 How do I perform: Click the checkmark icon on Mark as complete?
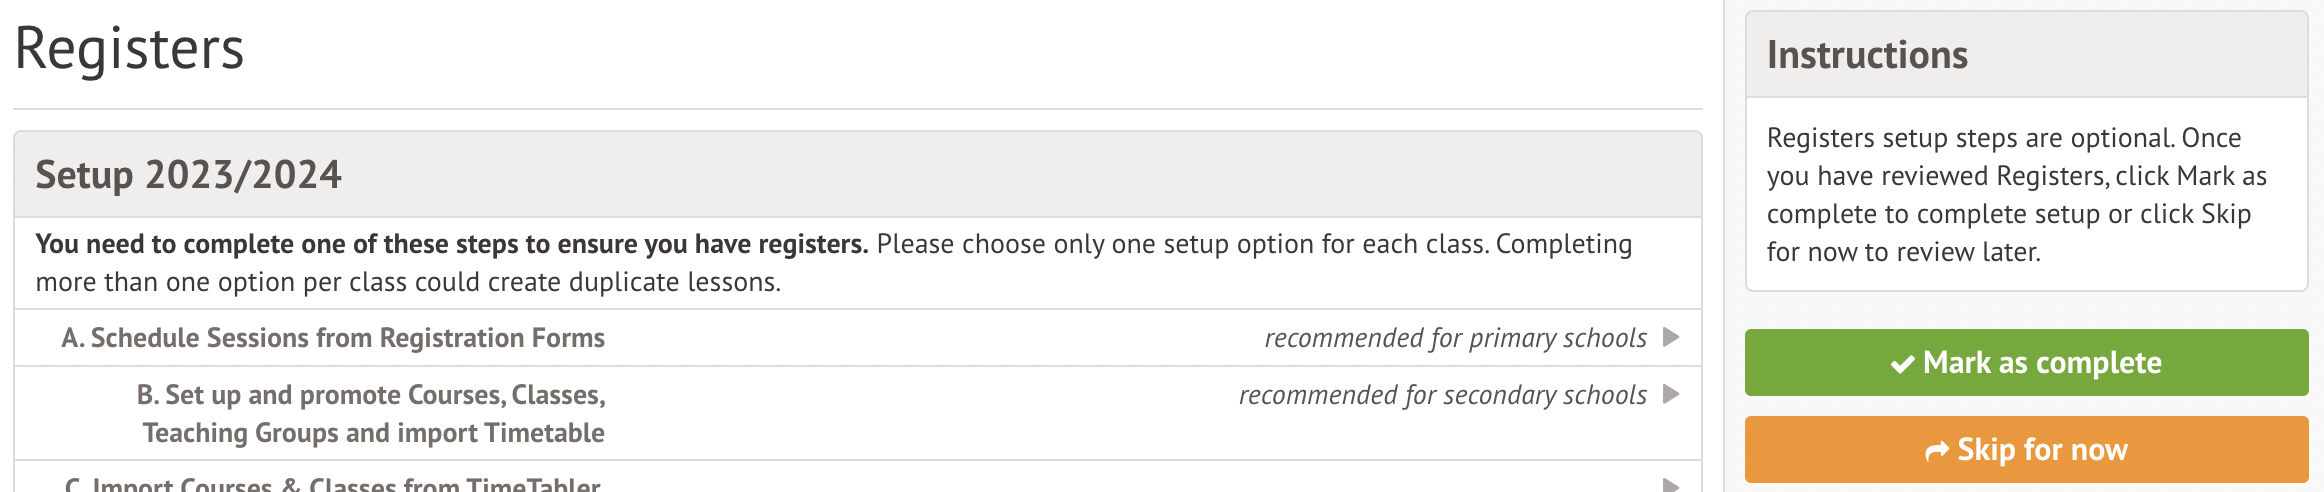point(1902,364)
